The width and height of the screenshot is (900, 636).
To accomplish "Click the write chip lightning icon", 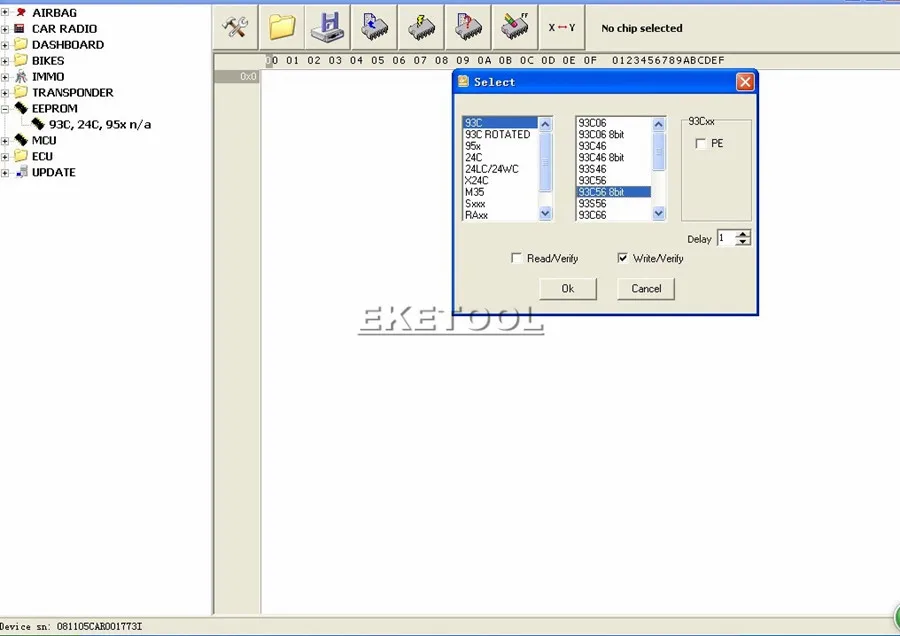I will pyautogui.click(x=421, y=27).
